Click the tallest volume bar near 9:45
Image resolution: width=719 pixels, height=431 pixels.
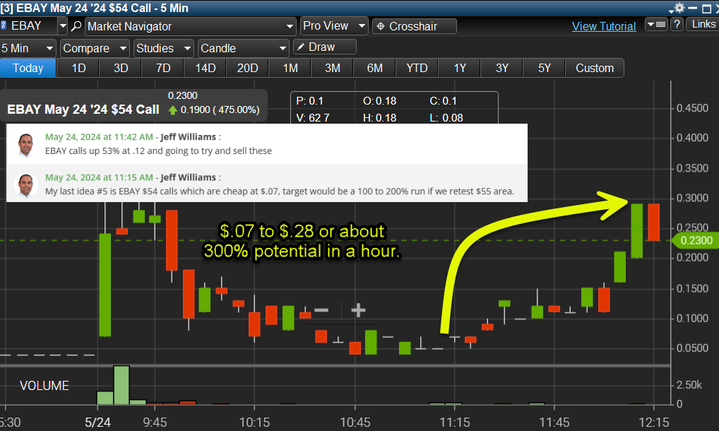(122, 385)
